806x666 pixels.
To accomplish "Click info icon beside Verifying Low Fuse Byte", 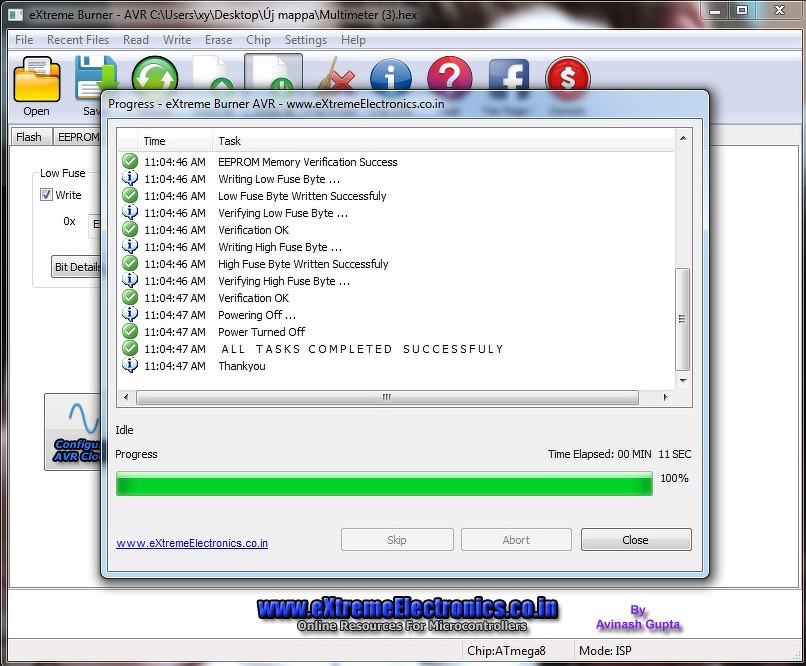I will coord(130,212).
